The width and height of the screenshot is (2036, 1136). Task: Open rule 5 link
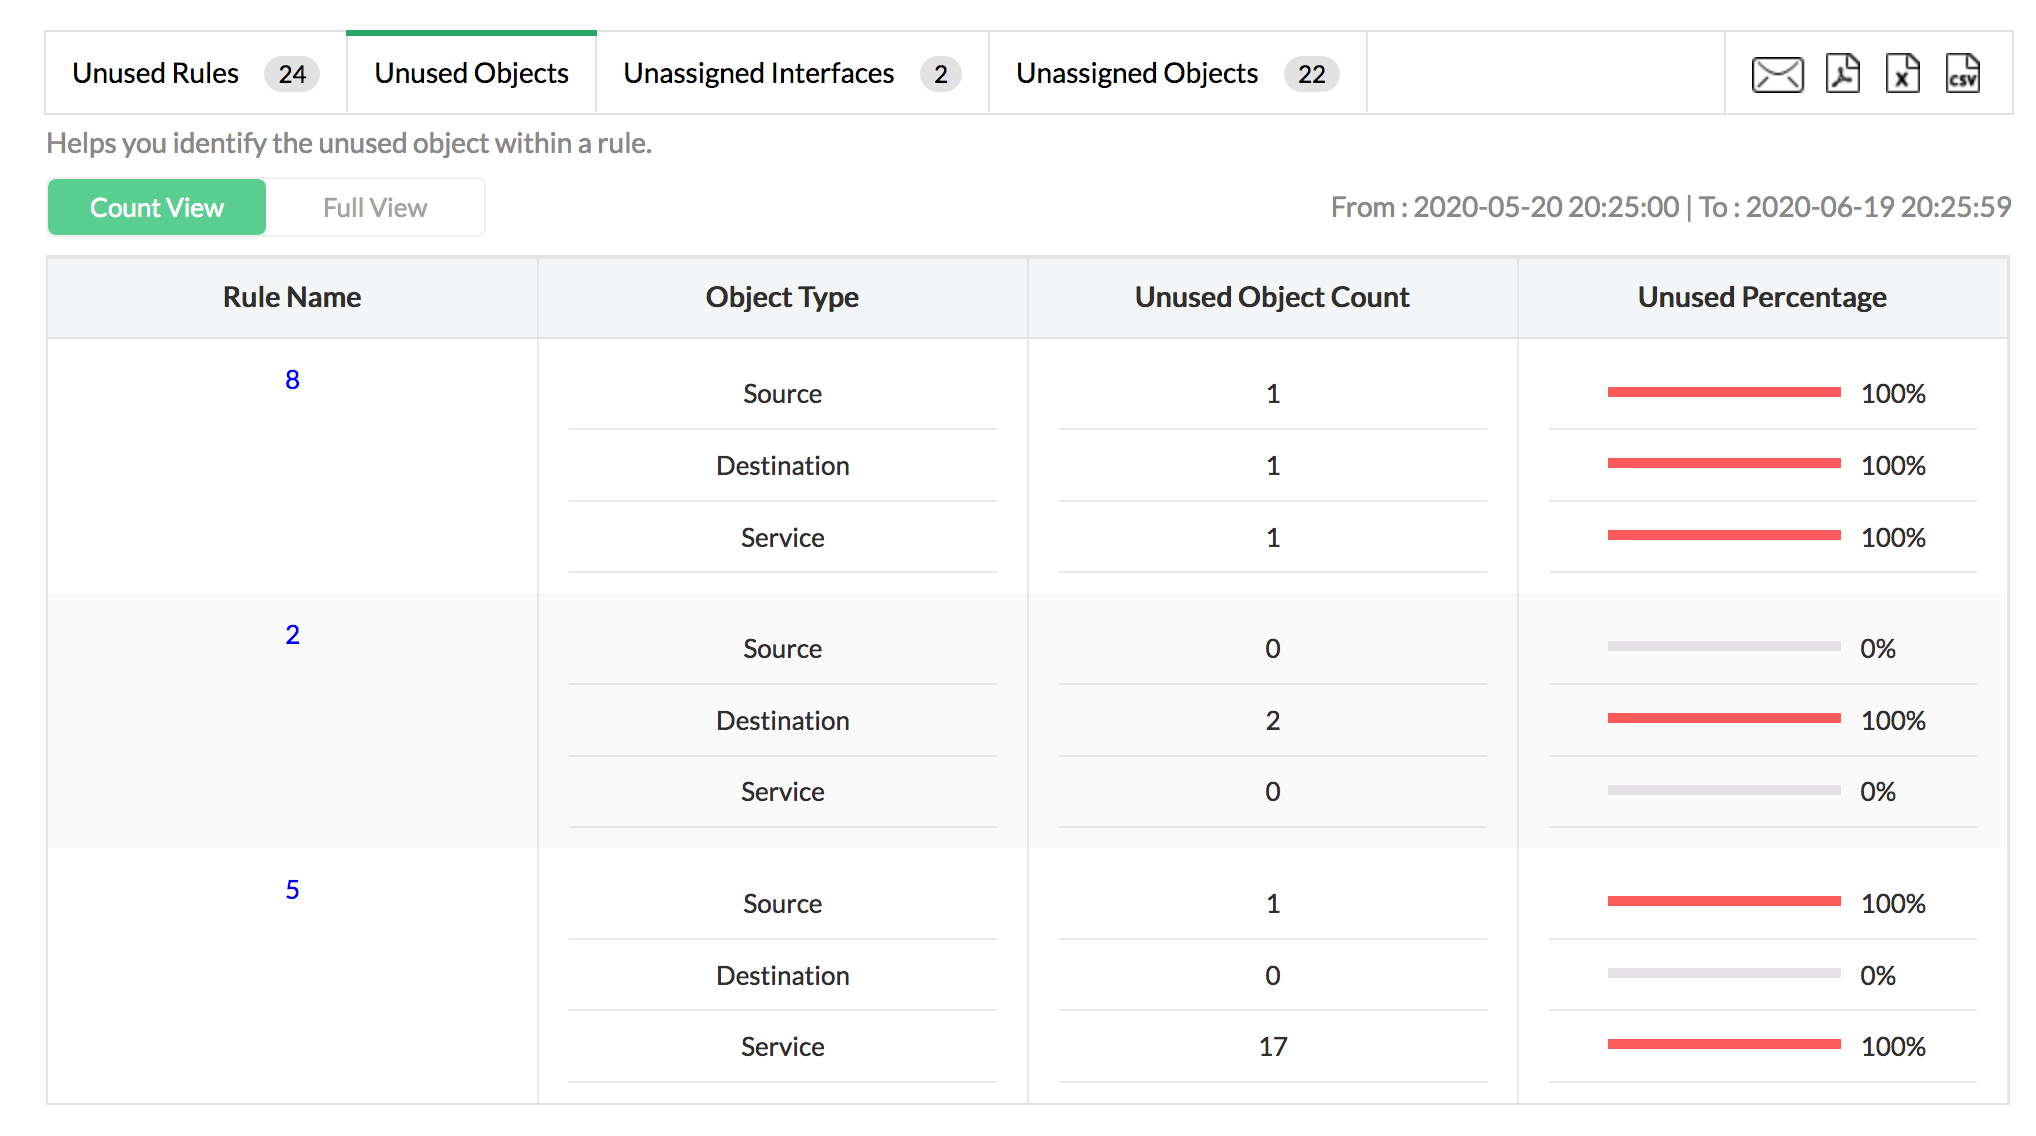point(291,889)
